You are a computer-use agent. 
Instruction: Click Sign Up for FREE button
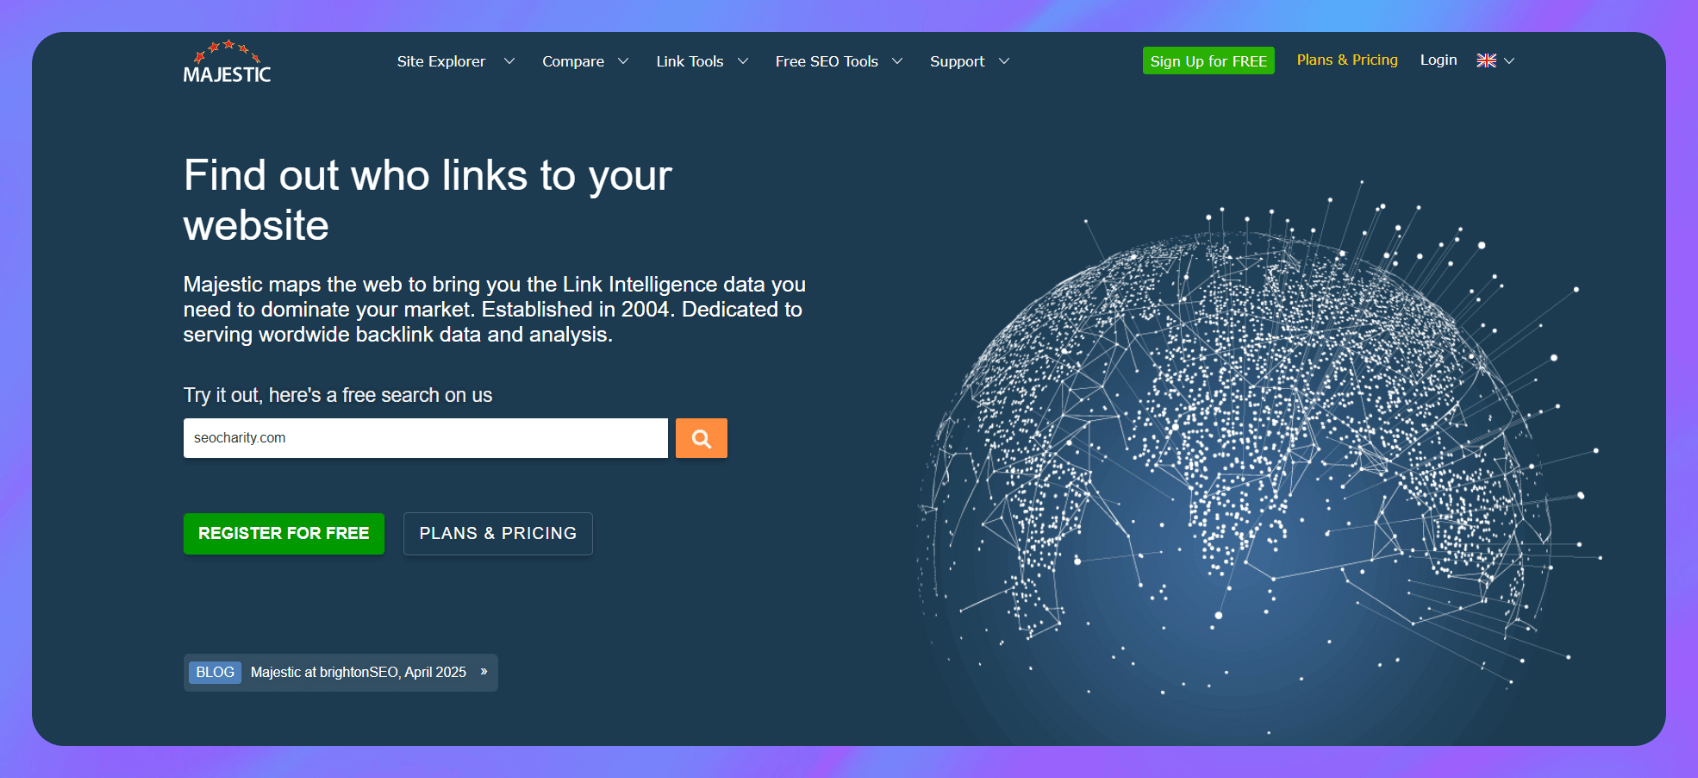1208,61
